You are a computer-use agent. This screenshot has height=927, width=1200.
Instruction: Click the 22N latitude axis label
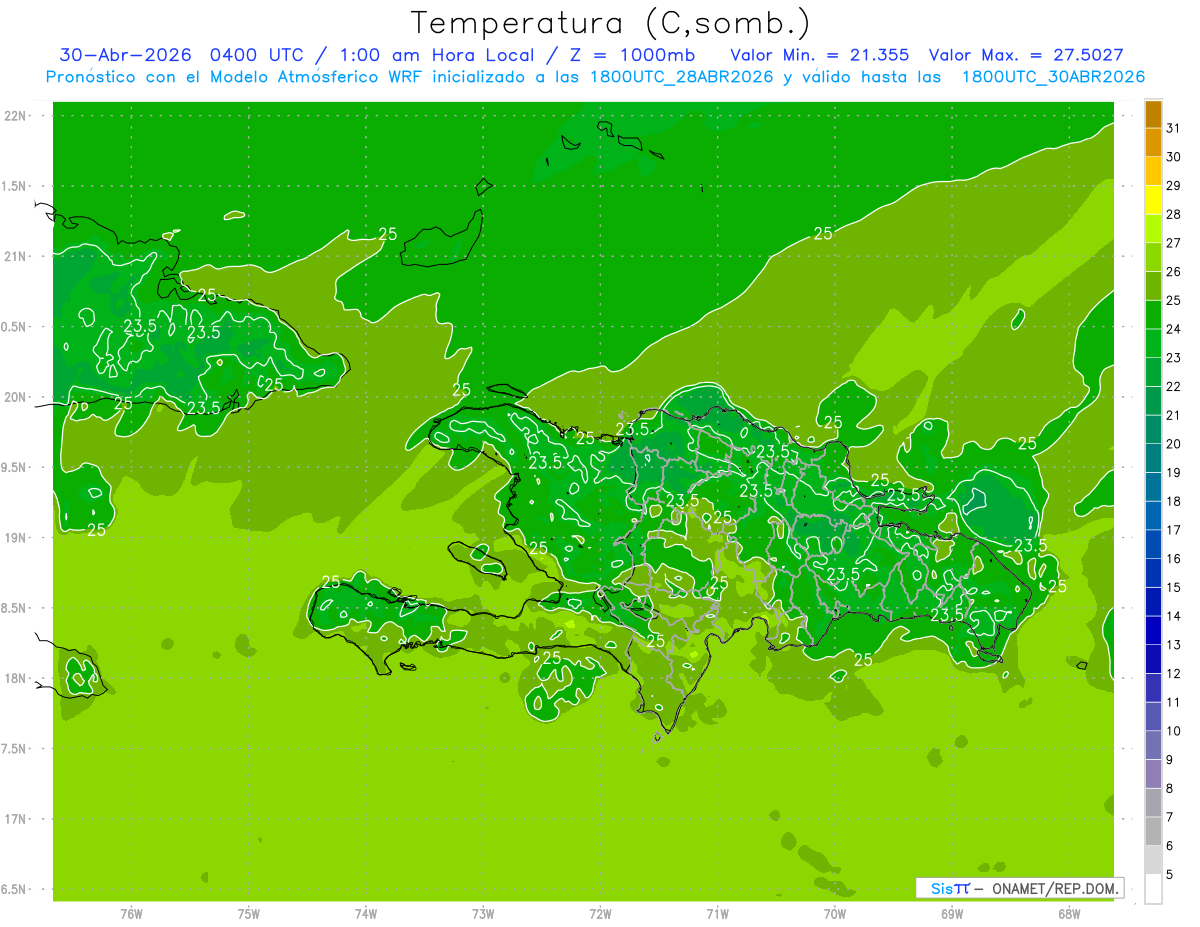pyautogui.click(x=17, y=116)
